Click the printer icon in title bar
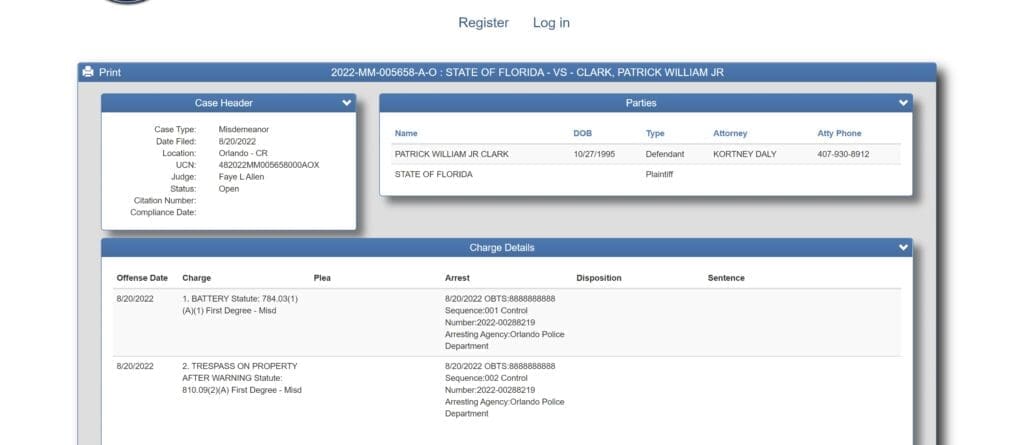The image size is (1024, 445). [88, 72]
